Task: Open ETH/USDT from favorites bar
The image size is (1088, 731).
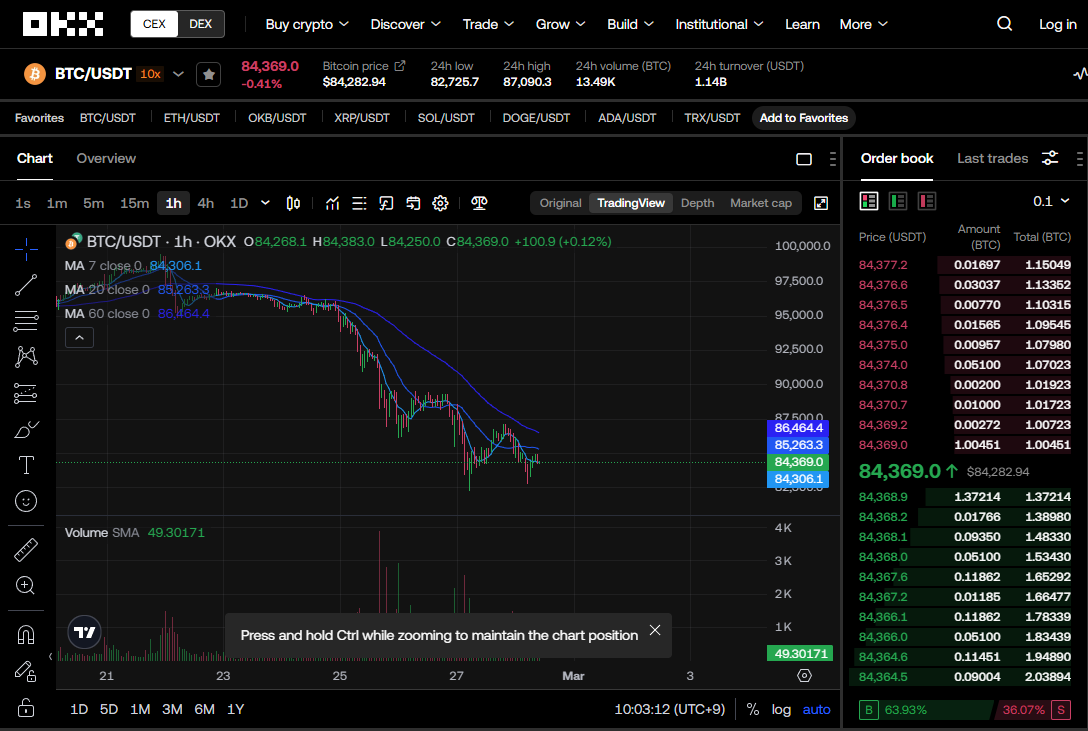Action: (192, 118)
